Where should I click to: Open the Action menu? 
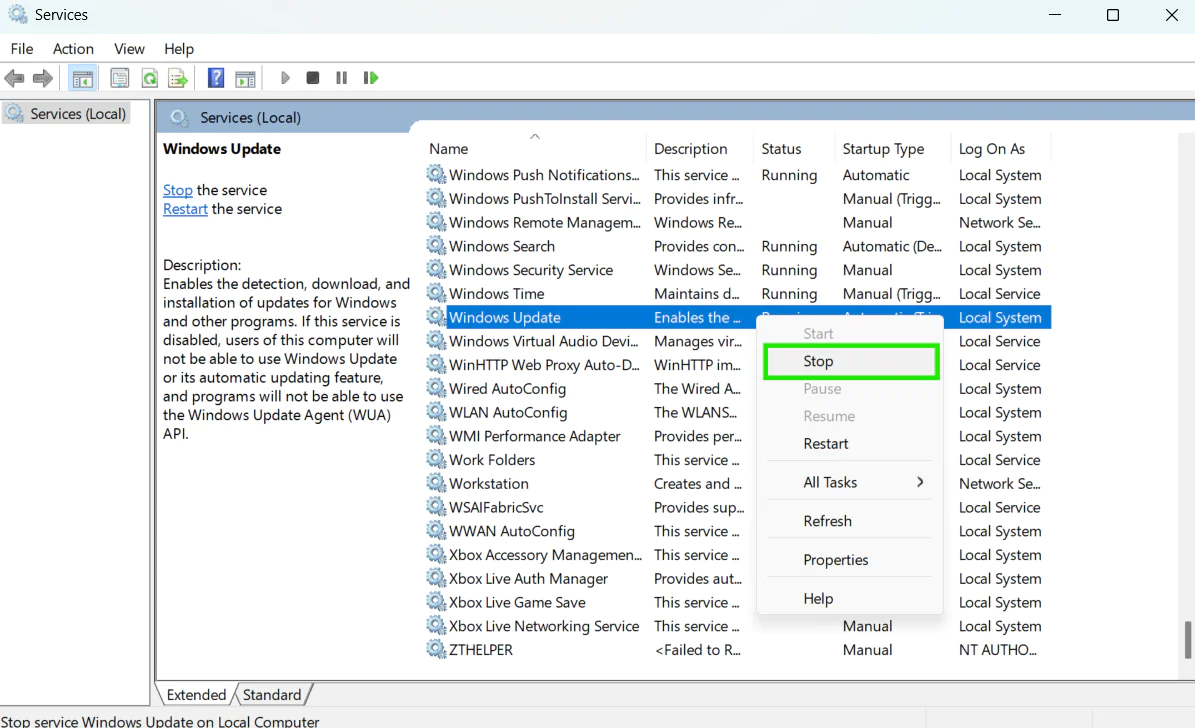coord(73,49)
